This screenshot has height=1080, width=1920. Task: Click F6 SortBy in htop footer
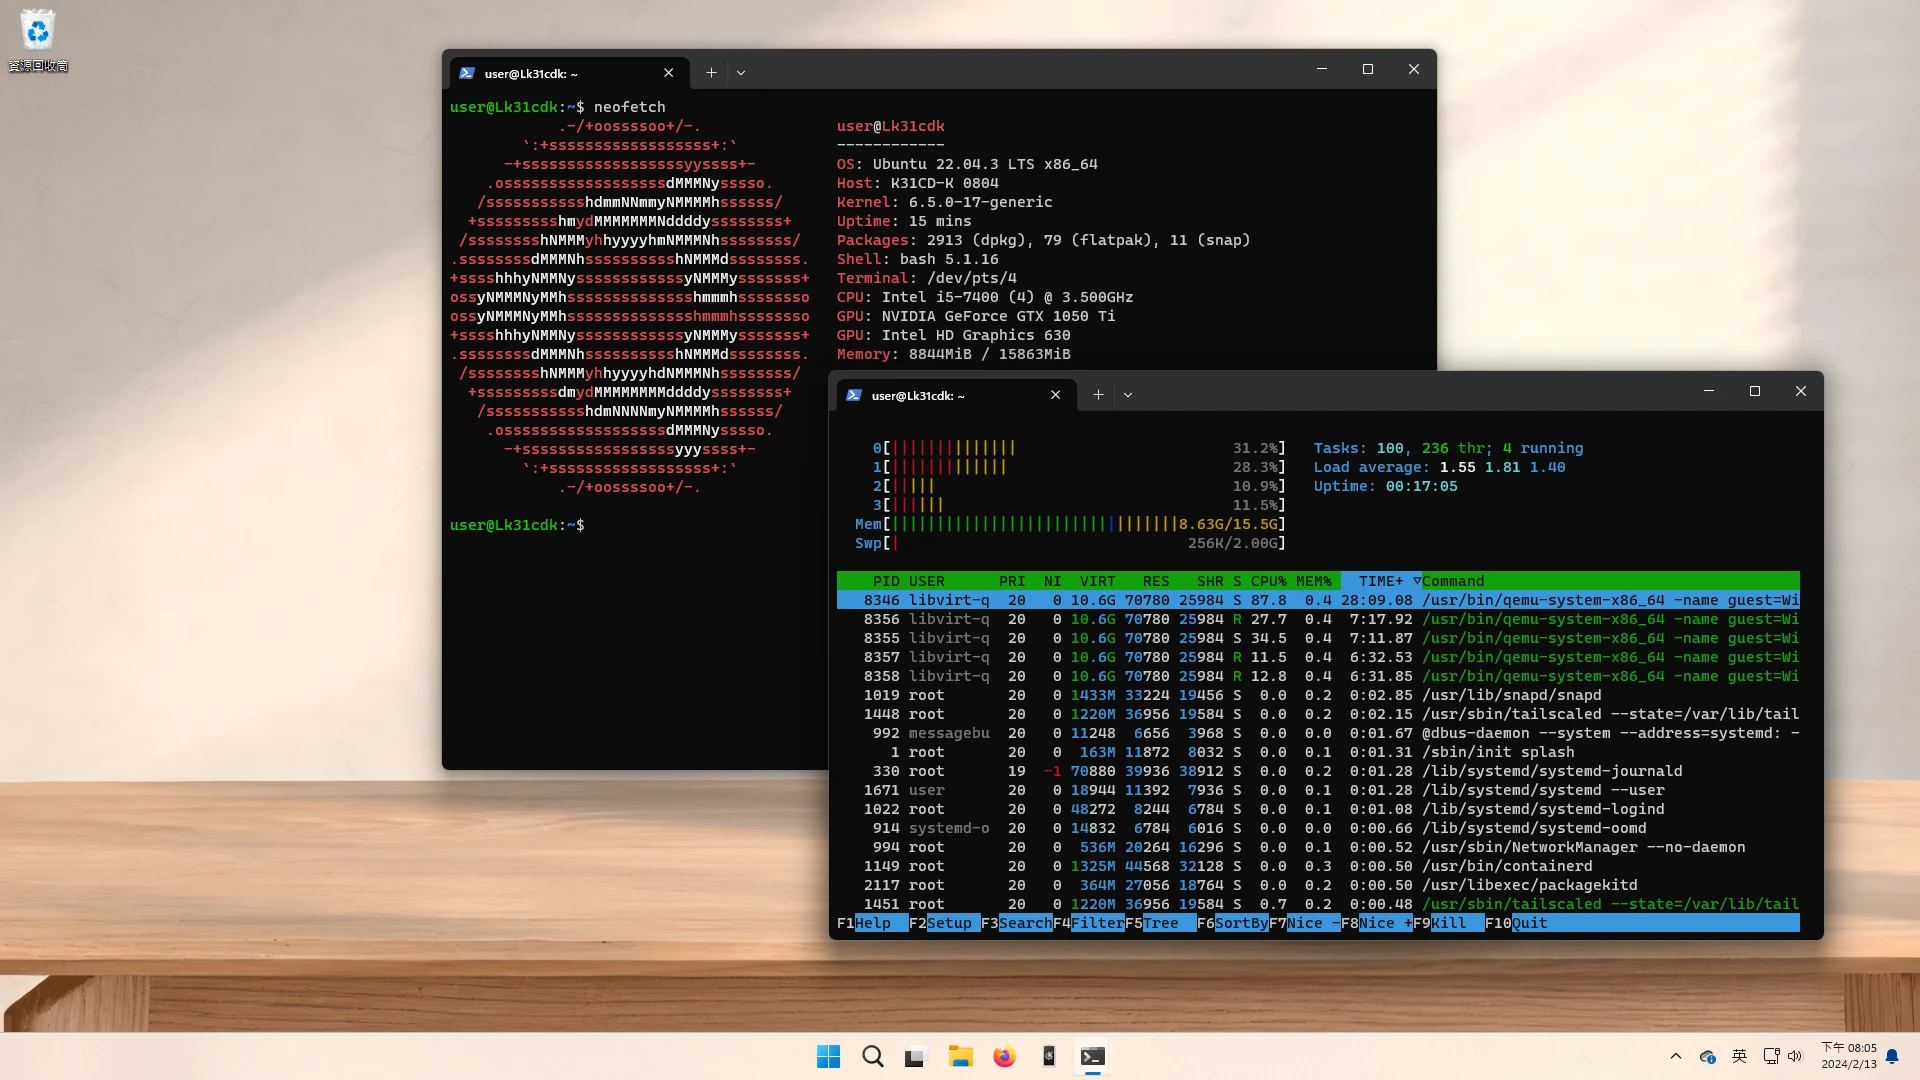(1240, 923)
